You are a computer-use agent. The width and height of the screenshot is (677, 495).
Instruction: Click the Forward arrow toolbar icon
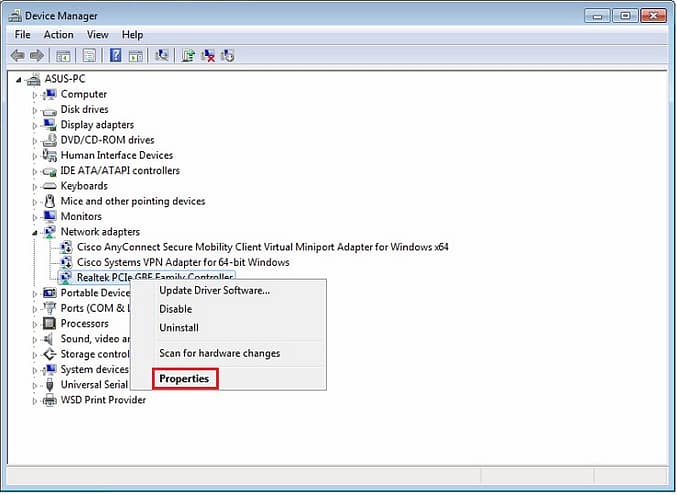(37, 55)
